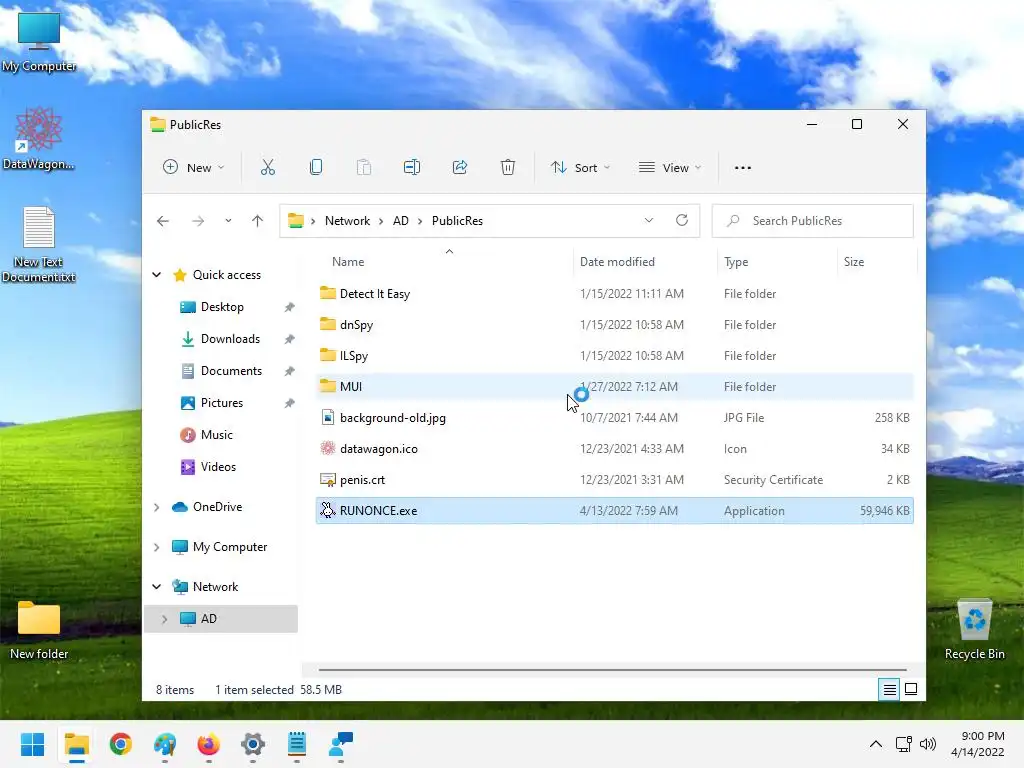Open Notepad icon in taskbar
The height and width of the screenshot is (768, 1024).
(296, 744)
